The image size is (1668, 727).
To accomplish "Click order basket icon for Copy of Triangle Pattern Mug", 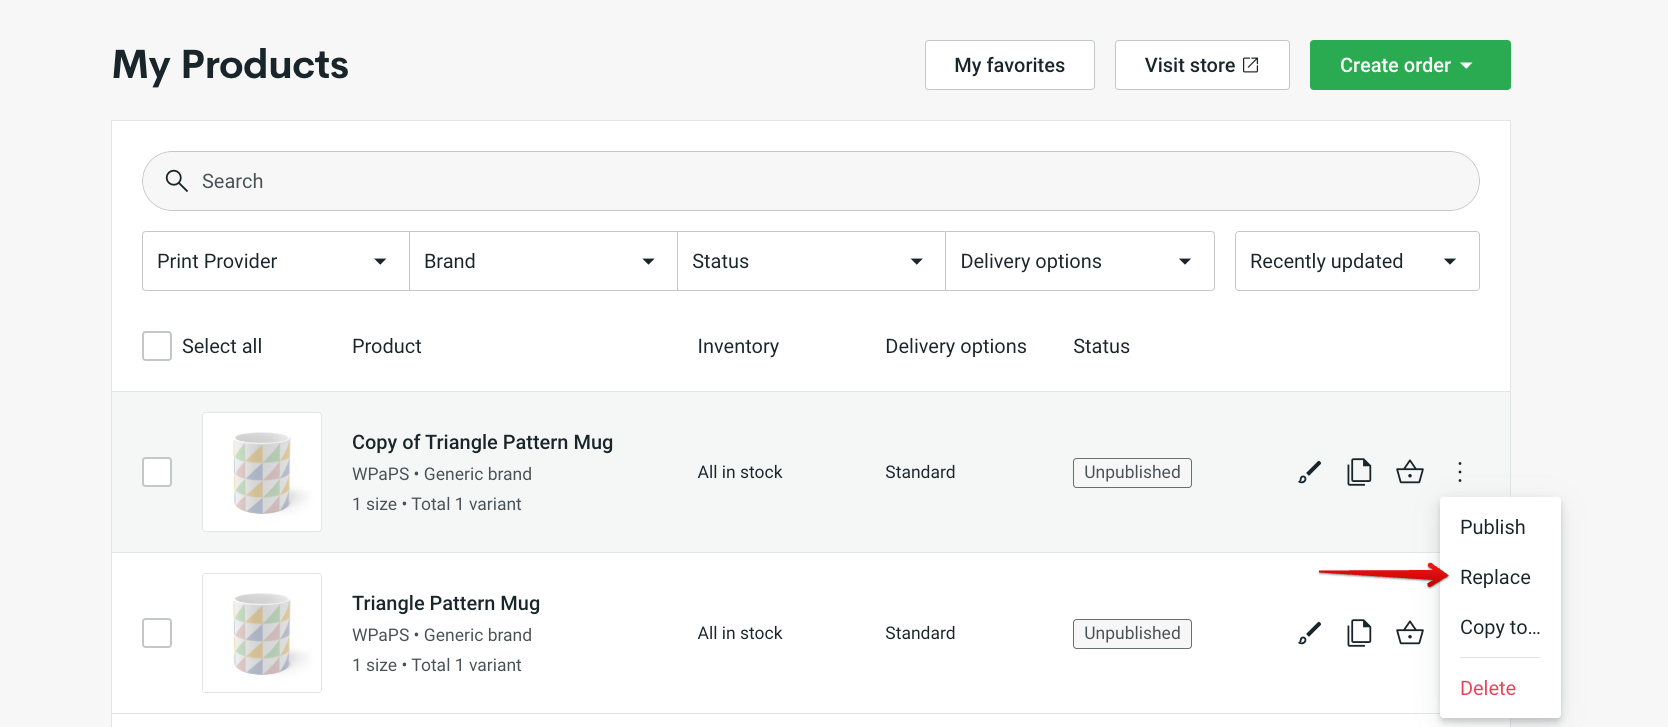I will coord(1409,472).
